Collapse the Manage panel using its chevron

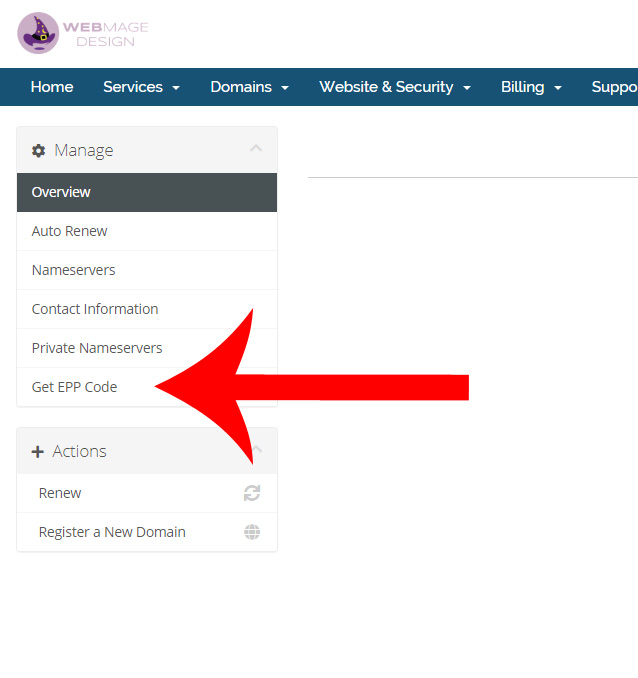pos(256,149)
